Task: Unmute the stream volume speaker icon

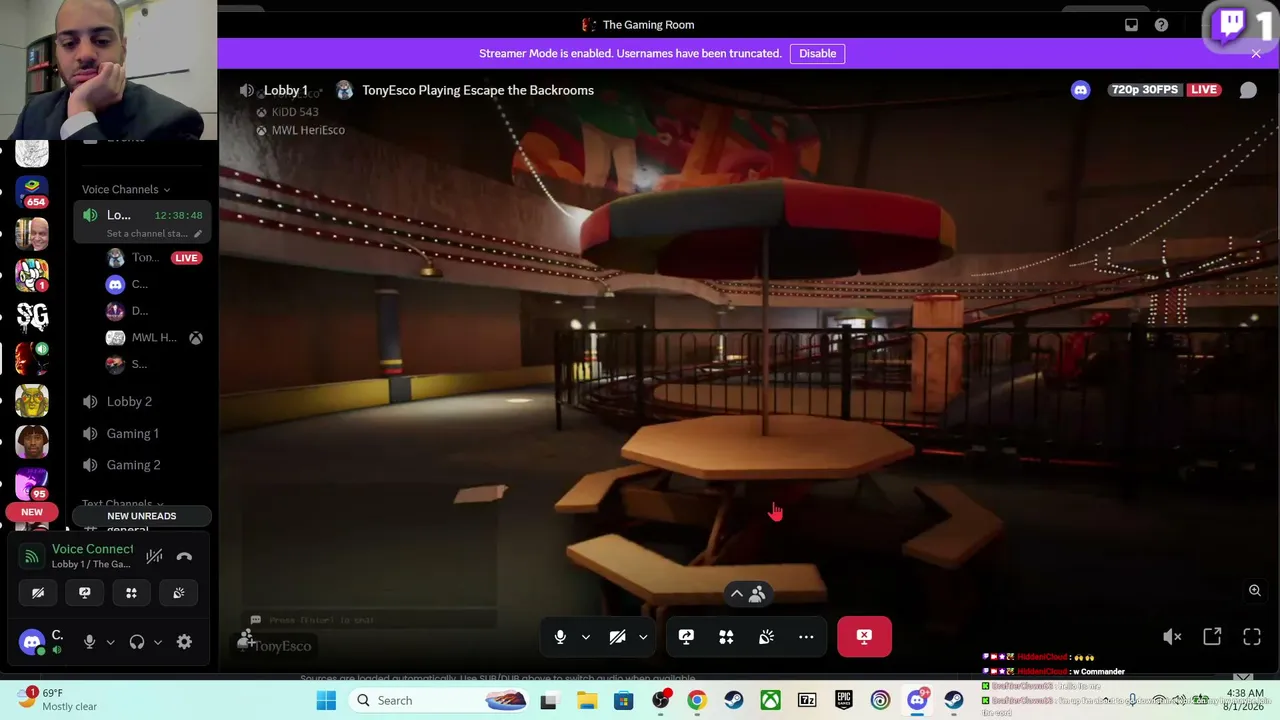Action: (1172, 637)
